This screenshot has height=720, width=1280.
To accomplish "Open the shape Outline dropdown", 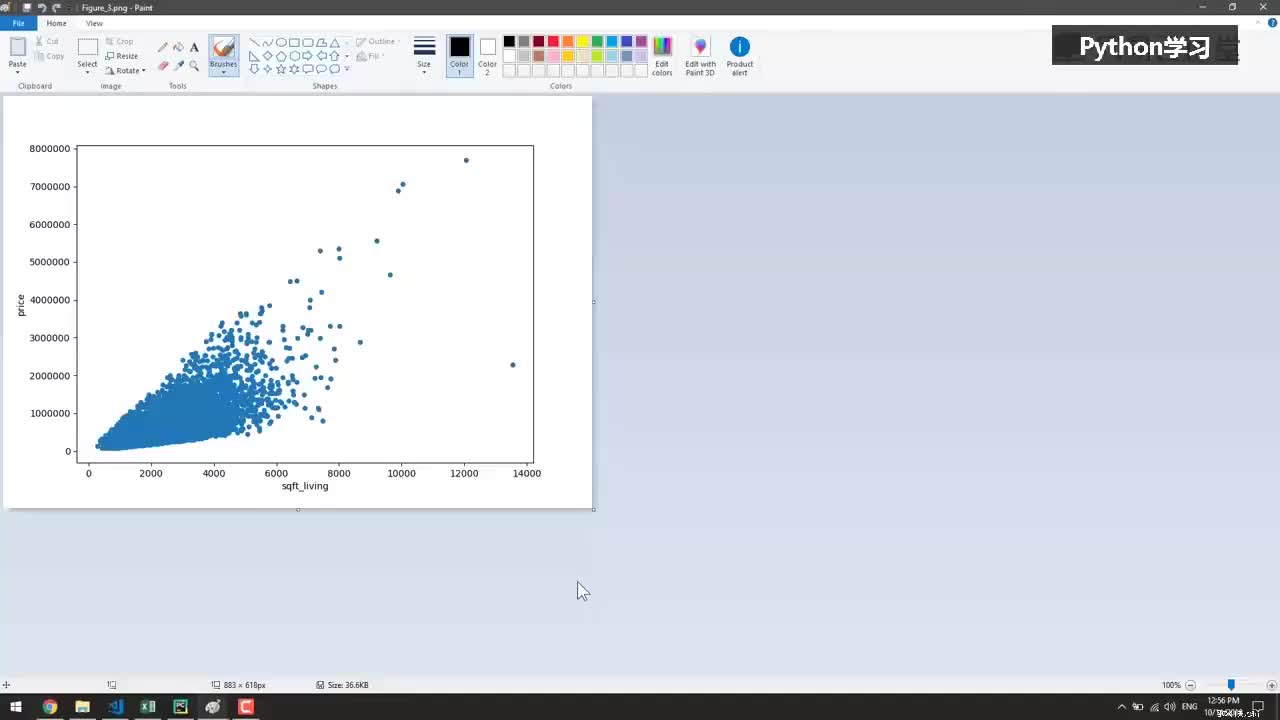I will (379, 42).
